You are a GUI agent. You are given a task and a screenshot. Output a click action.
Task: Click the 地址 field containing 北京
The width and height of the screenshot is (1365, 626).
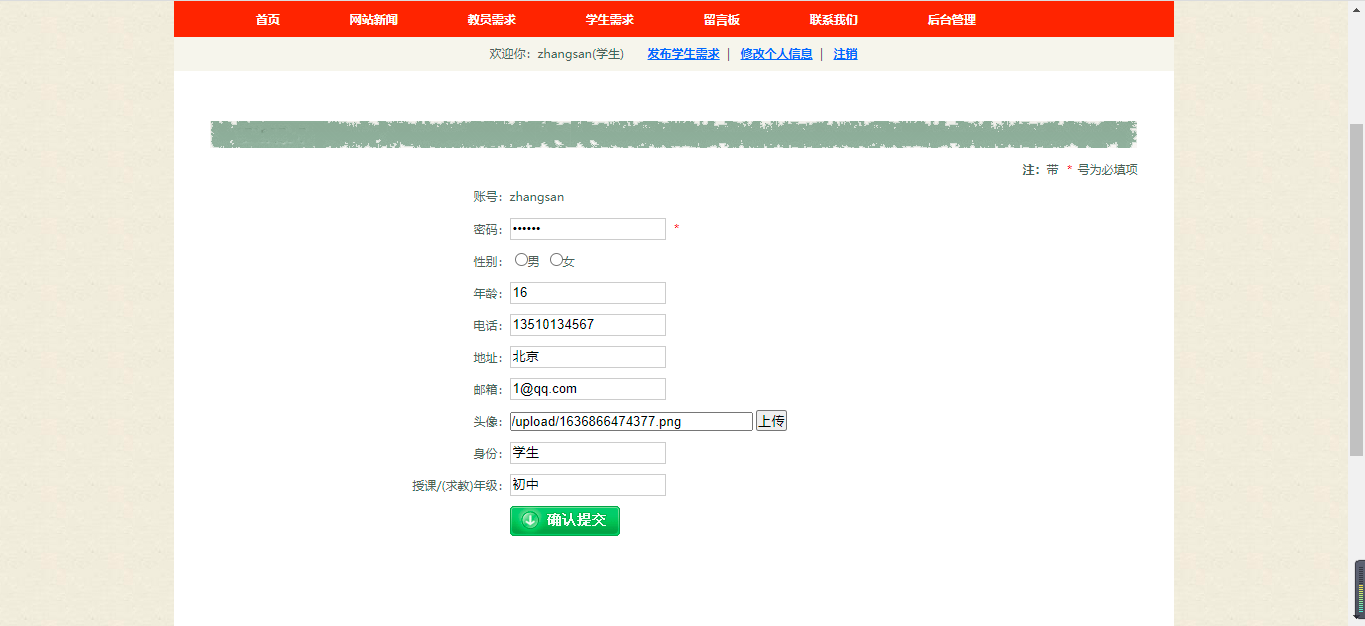click(588, 357)
